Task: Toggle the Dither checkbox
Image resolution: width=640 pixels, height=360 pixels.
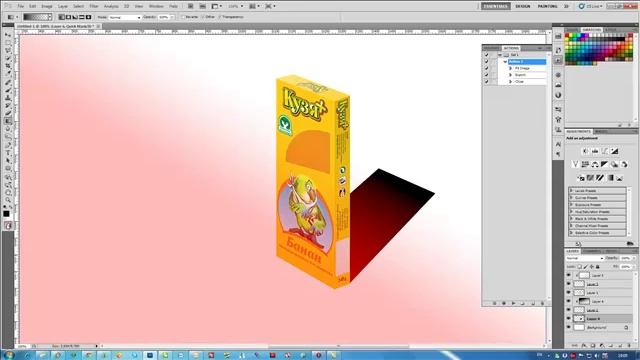Action: point(203,17)
